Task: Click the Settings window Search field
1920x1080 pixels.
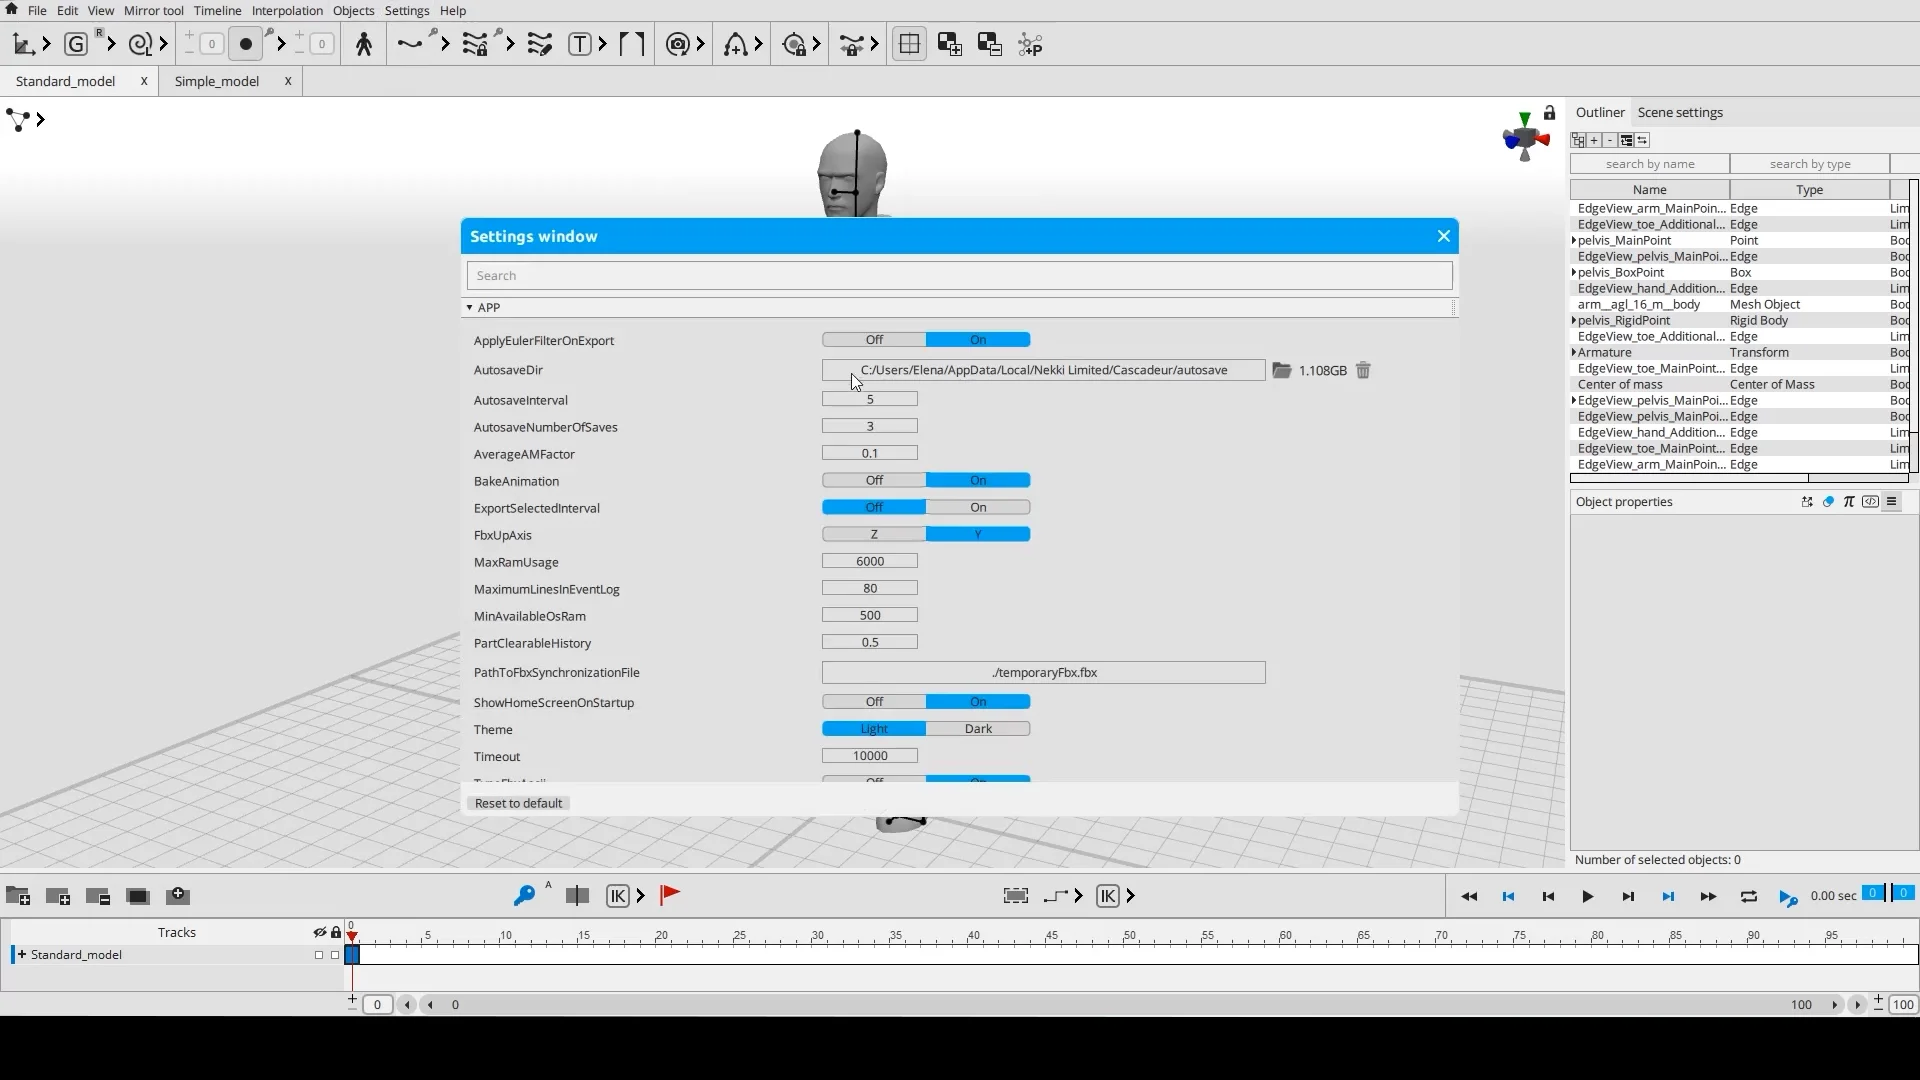Action: point(959,276)
